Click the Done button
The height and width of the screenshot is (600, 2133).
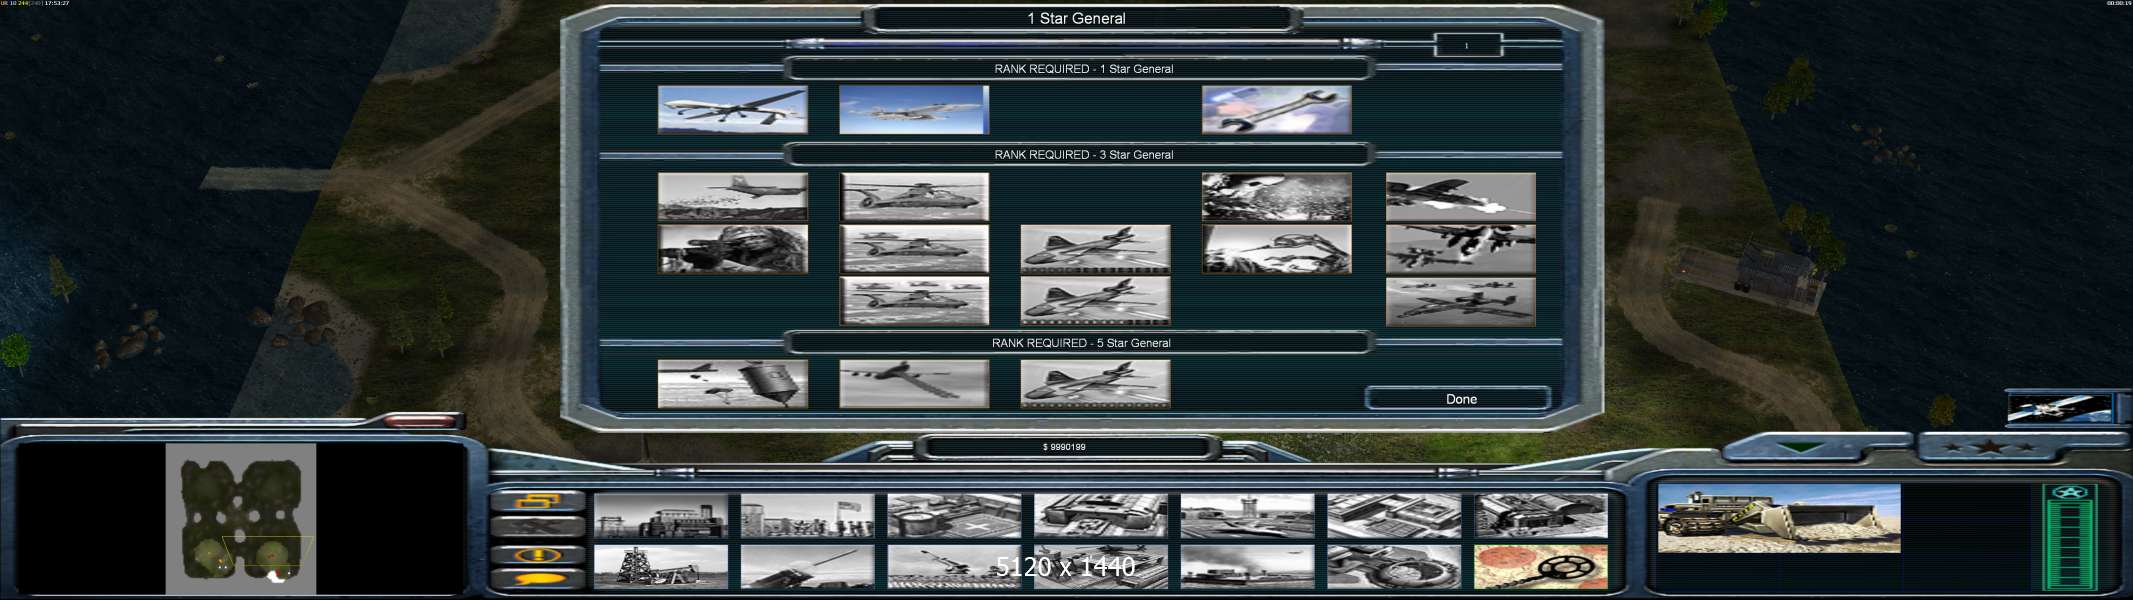tap(1459, 398)
